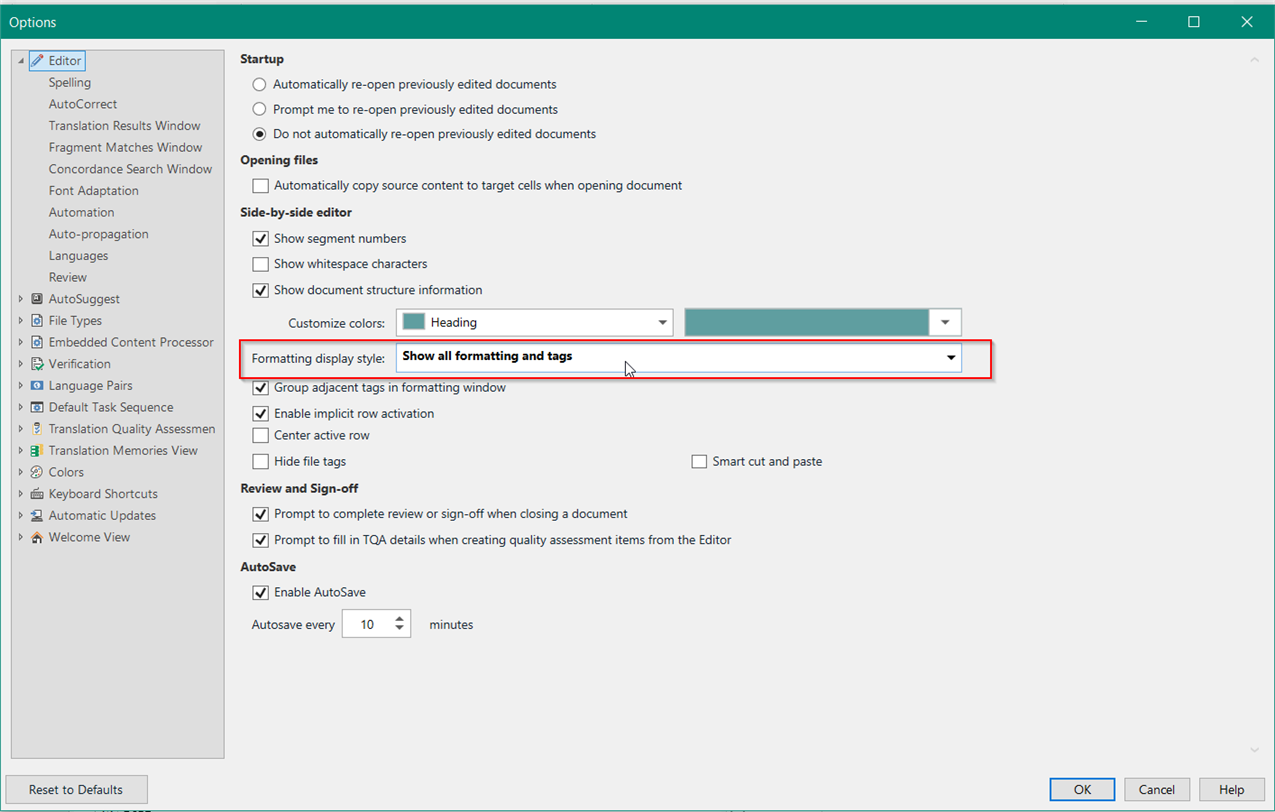Click the Colors palette icon

[x=38, y=472]
